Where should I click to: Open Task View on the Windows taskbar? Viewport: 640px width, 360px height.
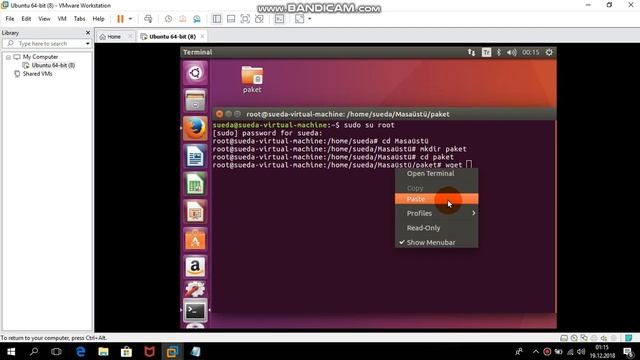click(56, 351)
